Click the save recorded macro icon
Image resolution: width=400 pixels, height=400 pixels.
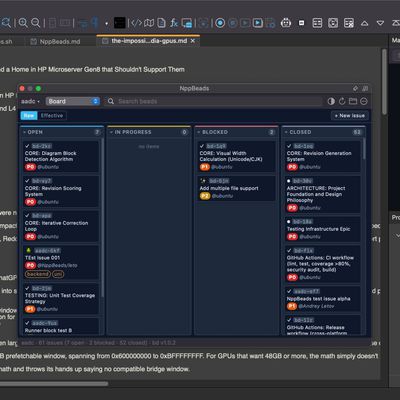tap(270, 23)
